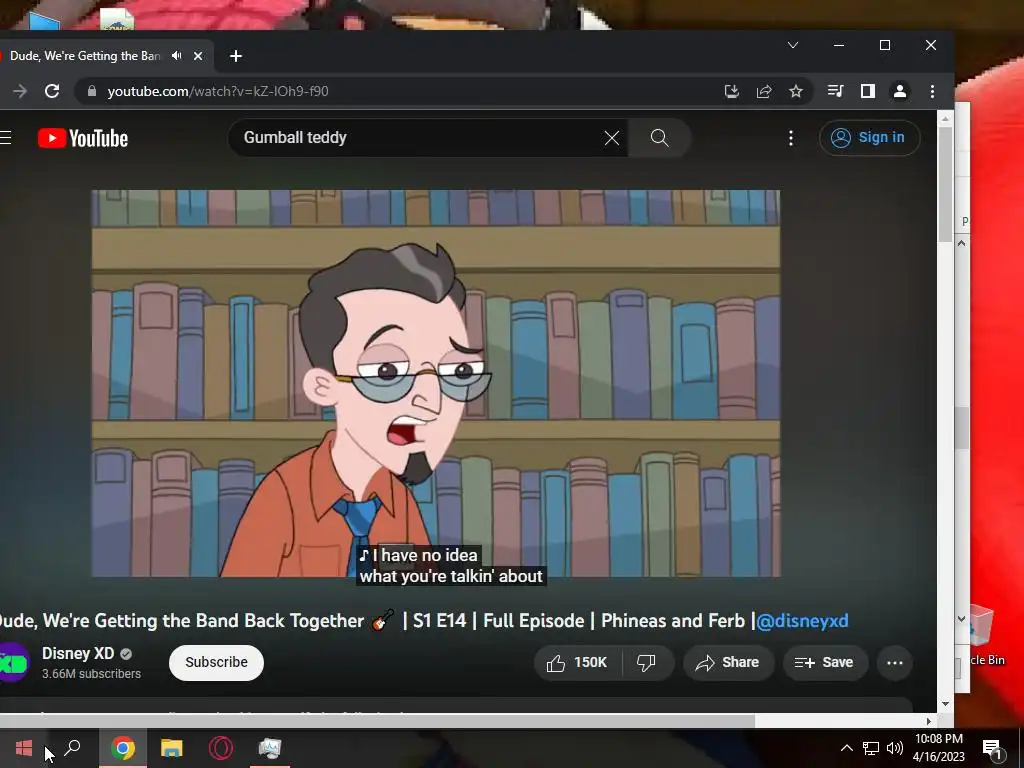This screenshot has width=1024, height=768.
Task: Subscribe to Disney XD
Action: pos(216,662)
